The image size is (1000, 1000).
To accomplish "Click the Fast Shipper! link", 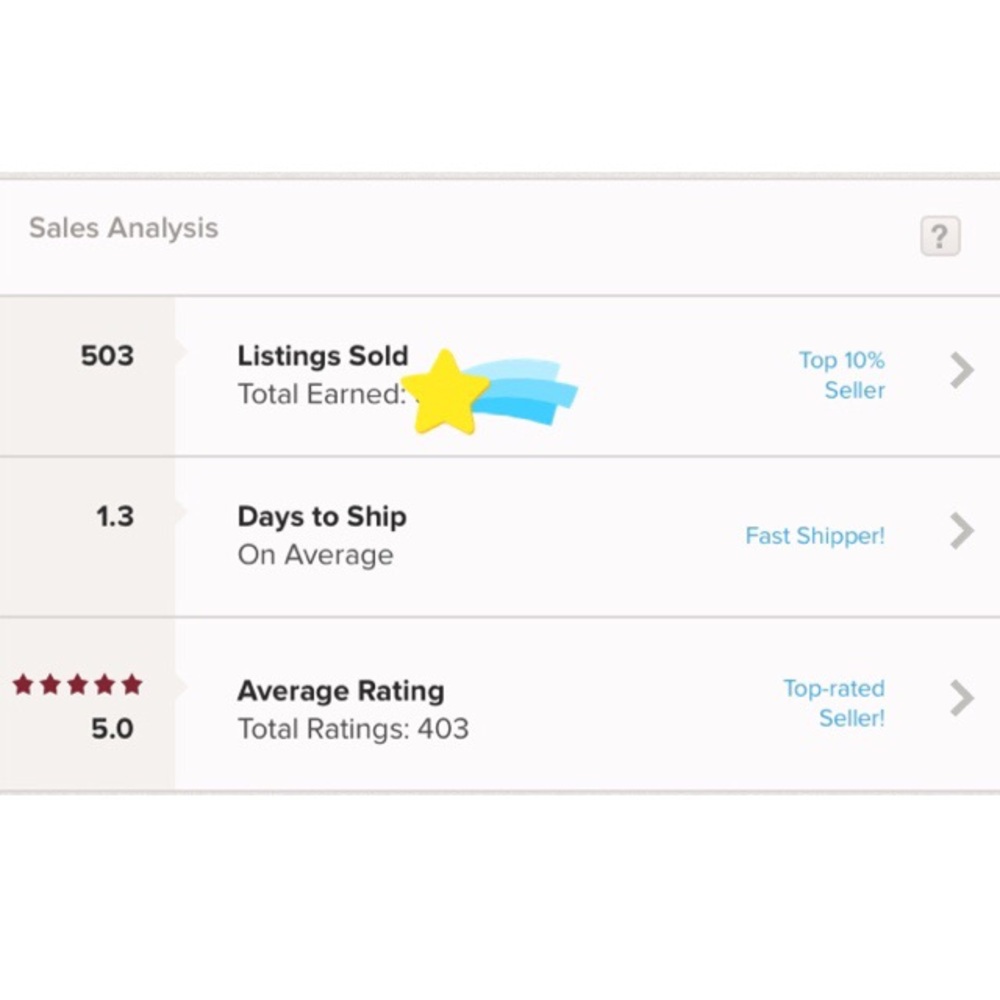I will [x=815, y=536].
